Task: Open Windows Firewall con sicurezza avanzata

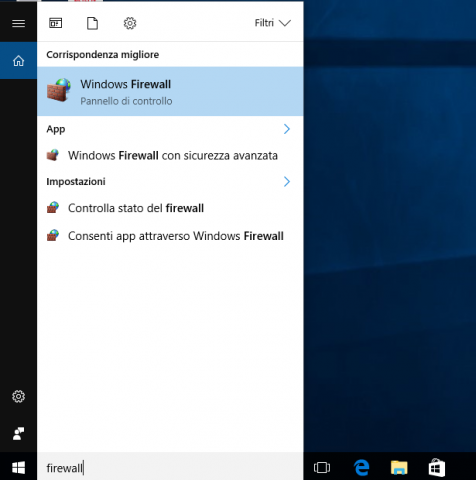Action: [170, 155]
